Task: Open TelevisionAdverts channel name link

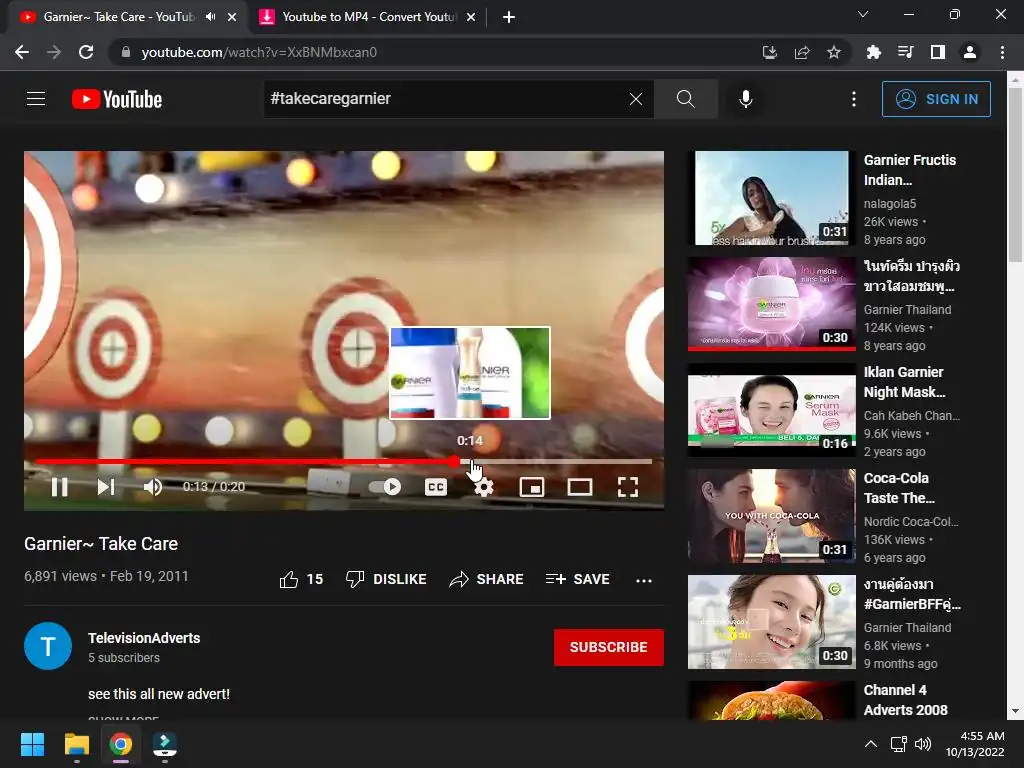Action: [144, 638]
